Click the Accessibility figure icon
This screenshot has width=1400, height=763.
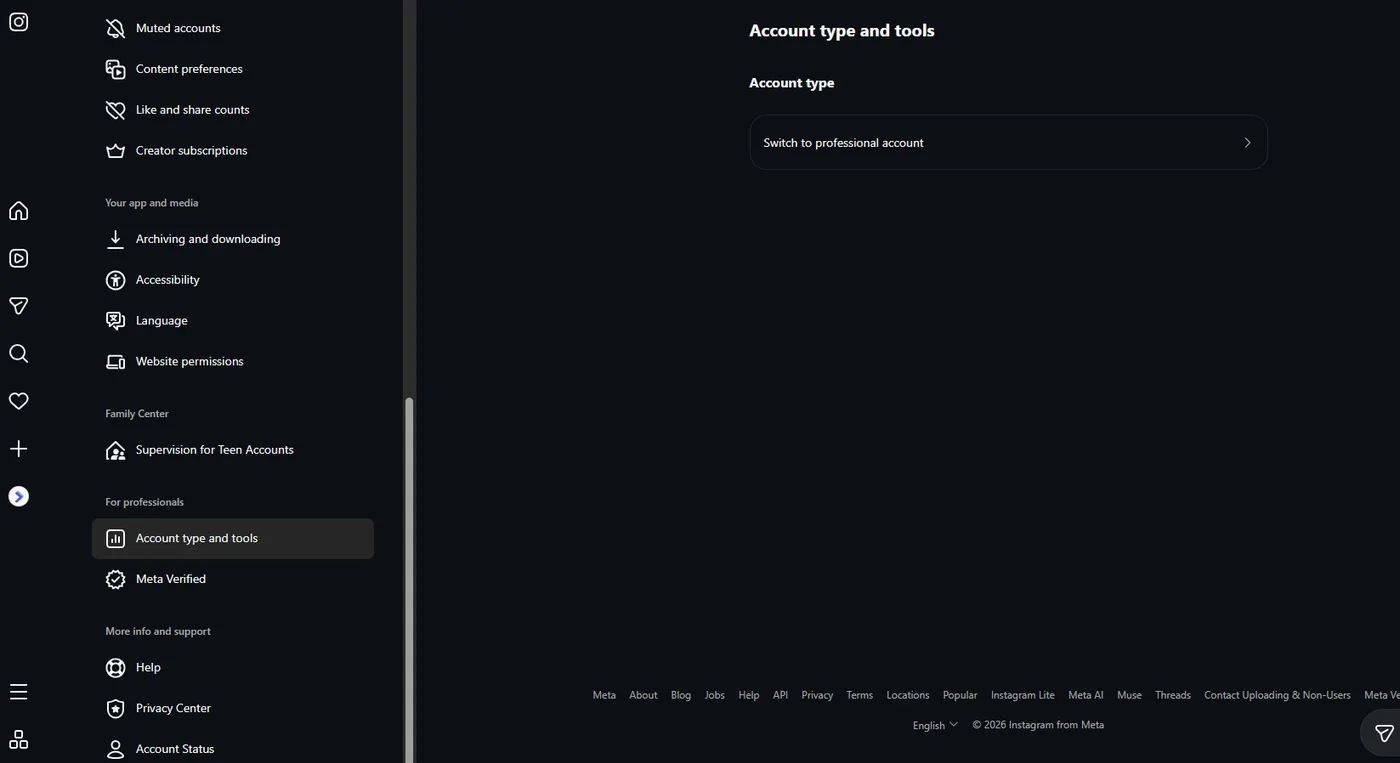coord(116,280)
